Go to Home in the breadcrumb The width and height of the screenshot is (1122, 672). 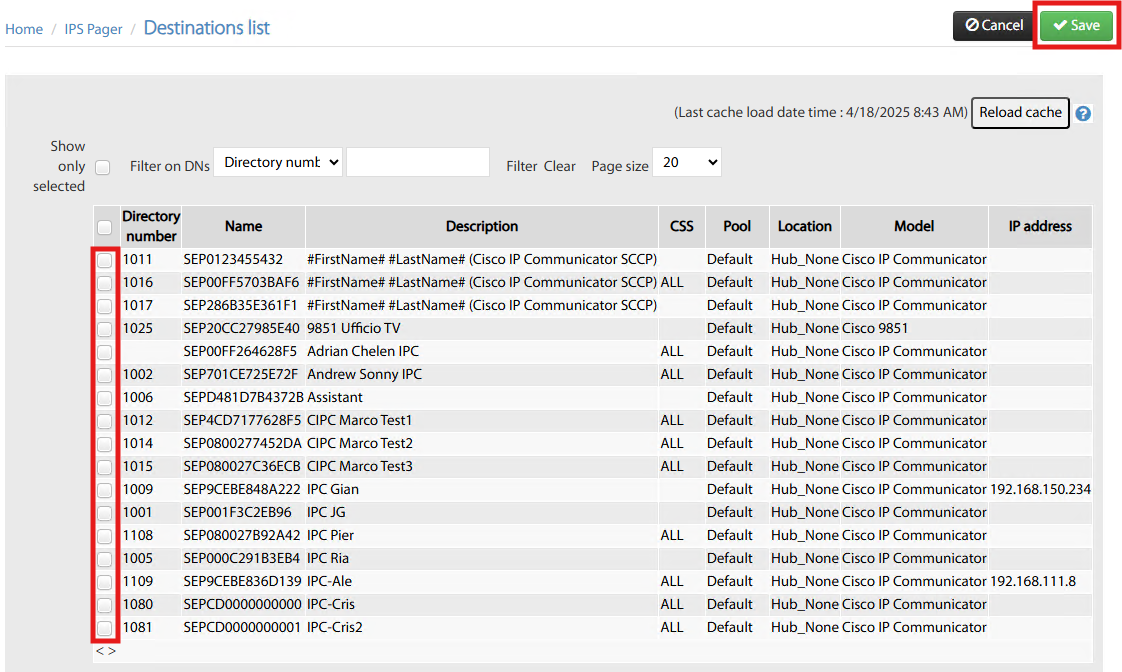[24, 29]
